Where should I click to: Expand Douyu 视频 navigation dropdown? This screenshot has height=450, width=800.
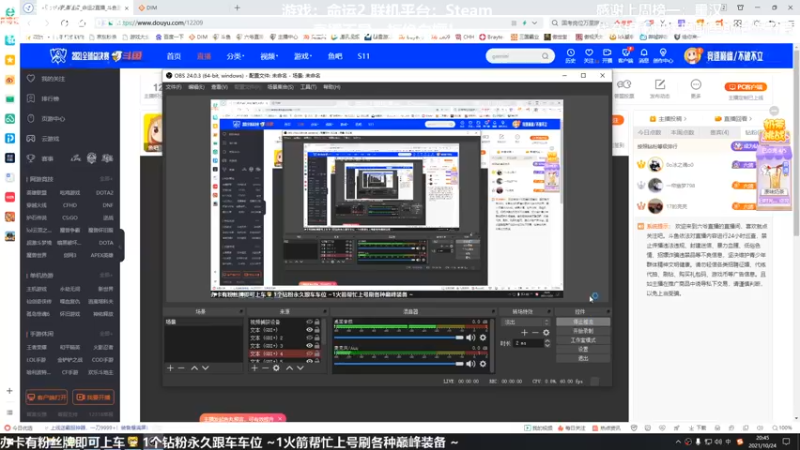pyautogui.click(x=269, y=56)
